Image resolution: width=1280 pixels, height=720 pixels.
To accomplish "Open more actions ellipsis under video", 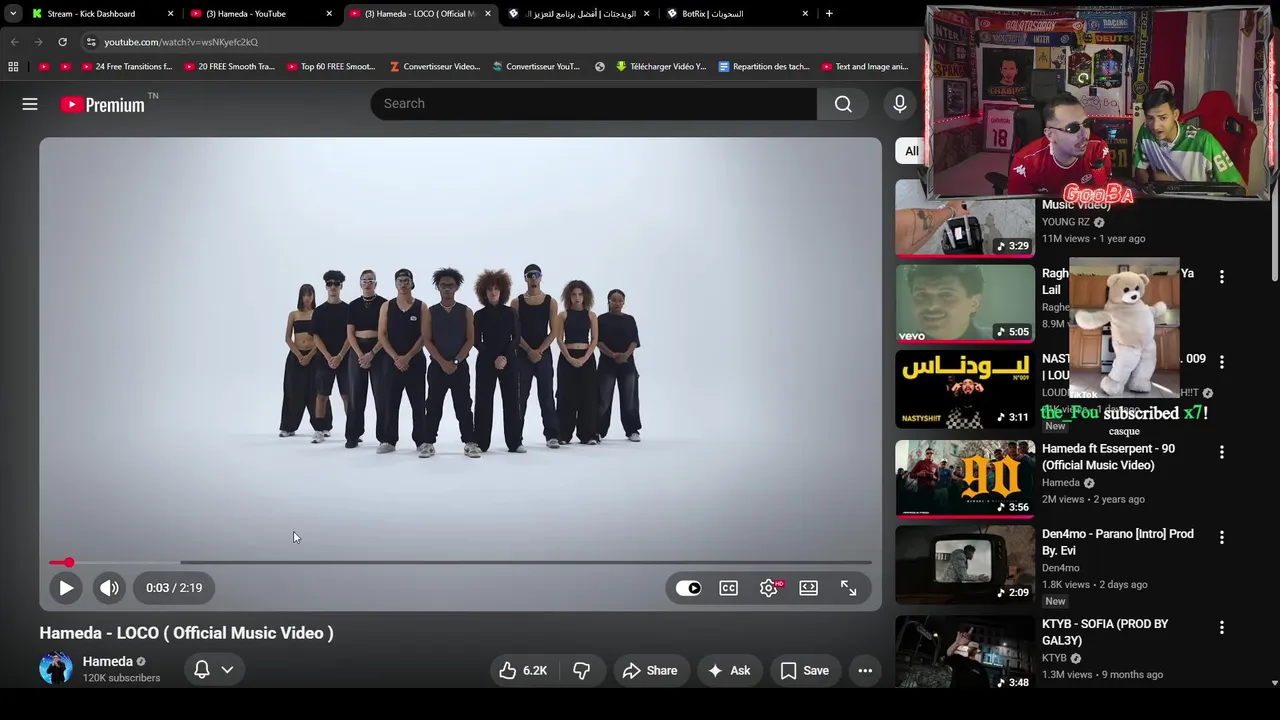I will [865, 671].
